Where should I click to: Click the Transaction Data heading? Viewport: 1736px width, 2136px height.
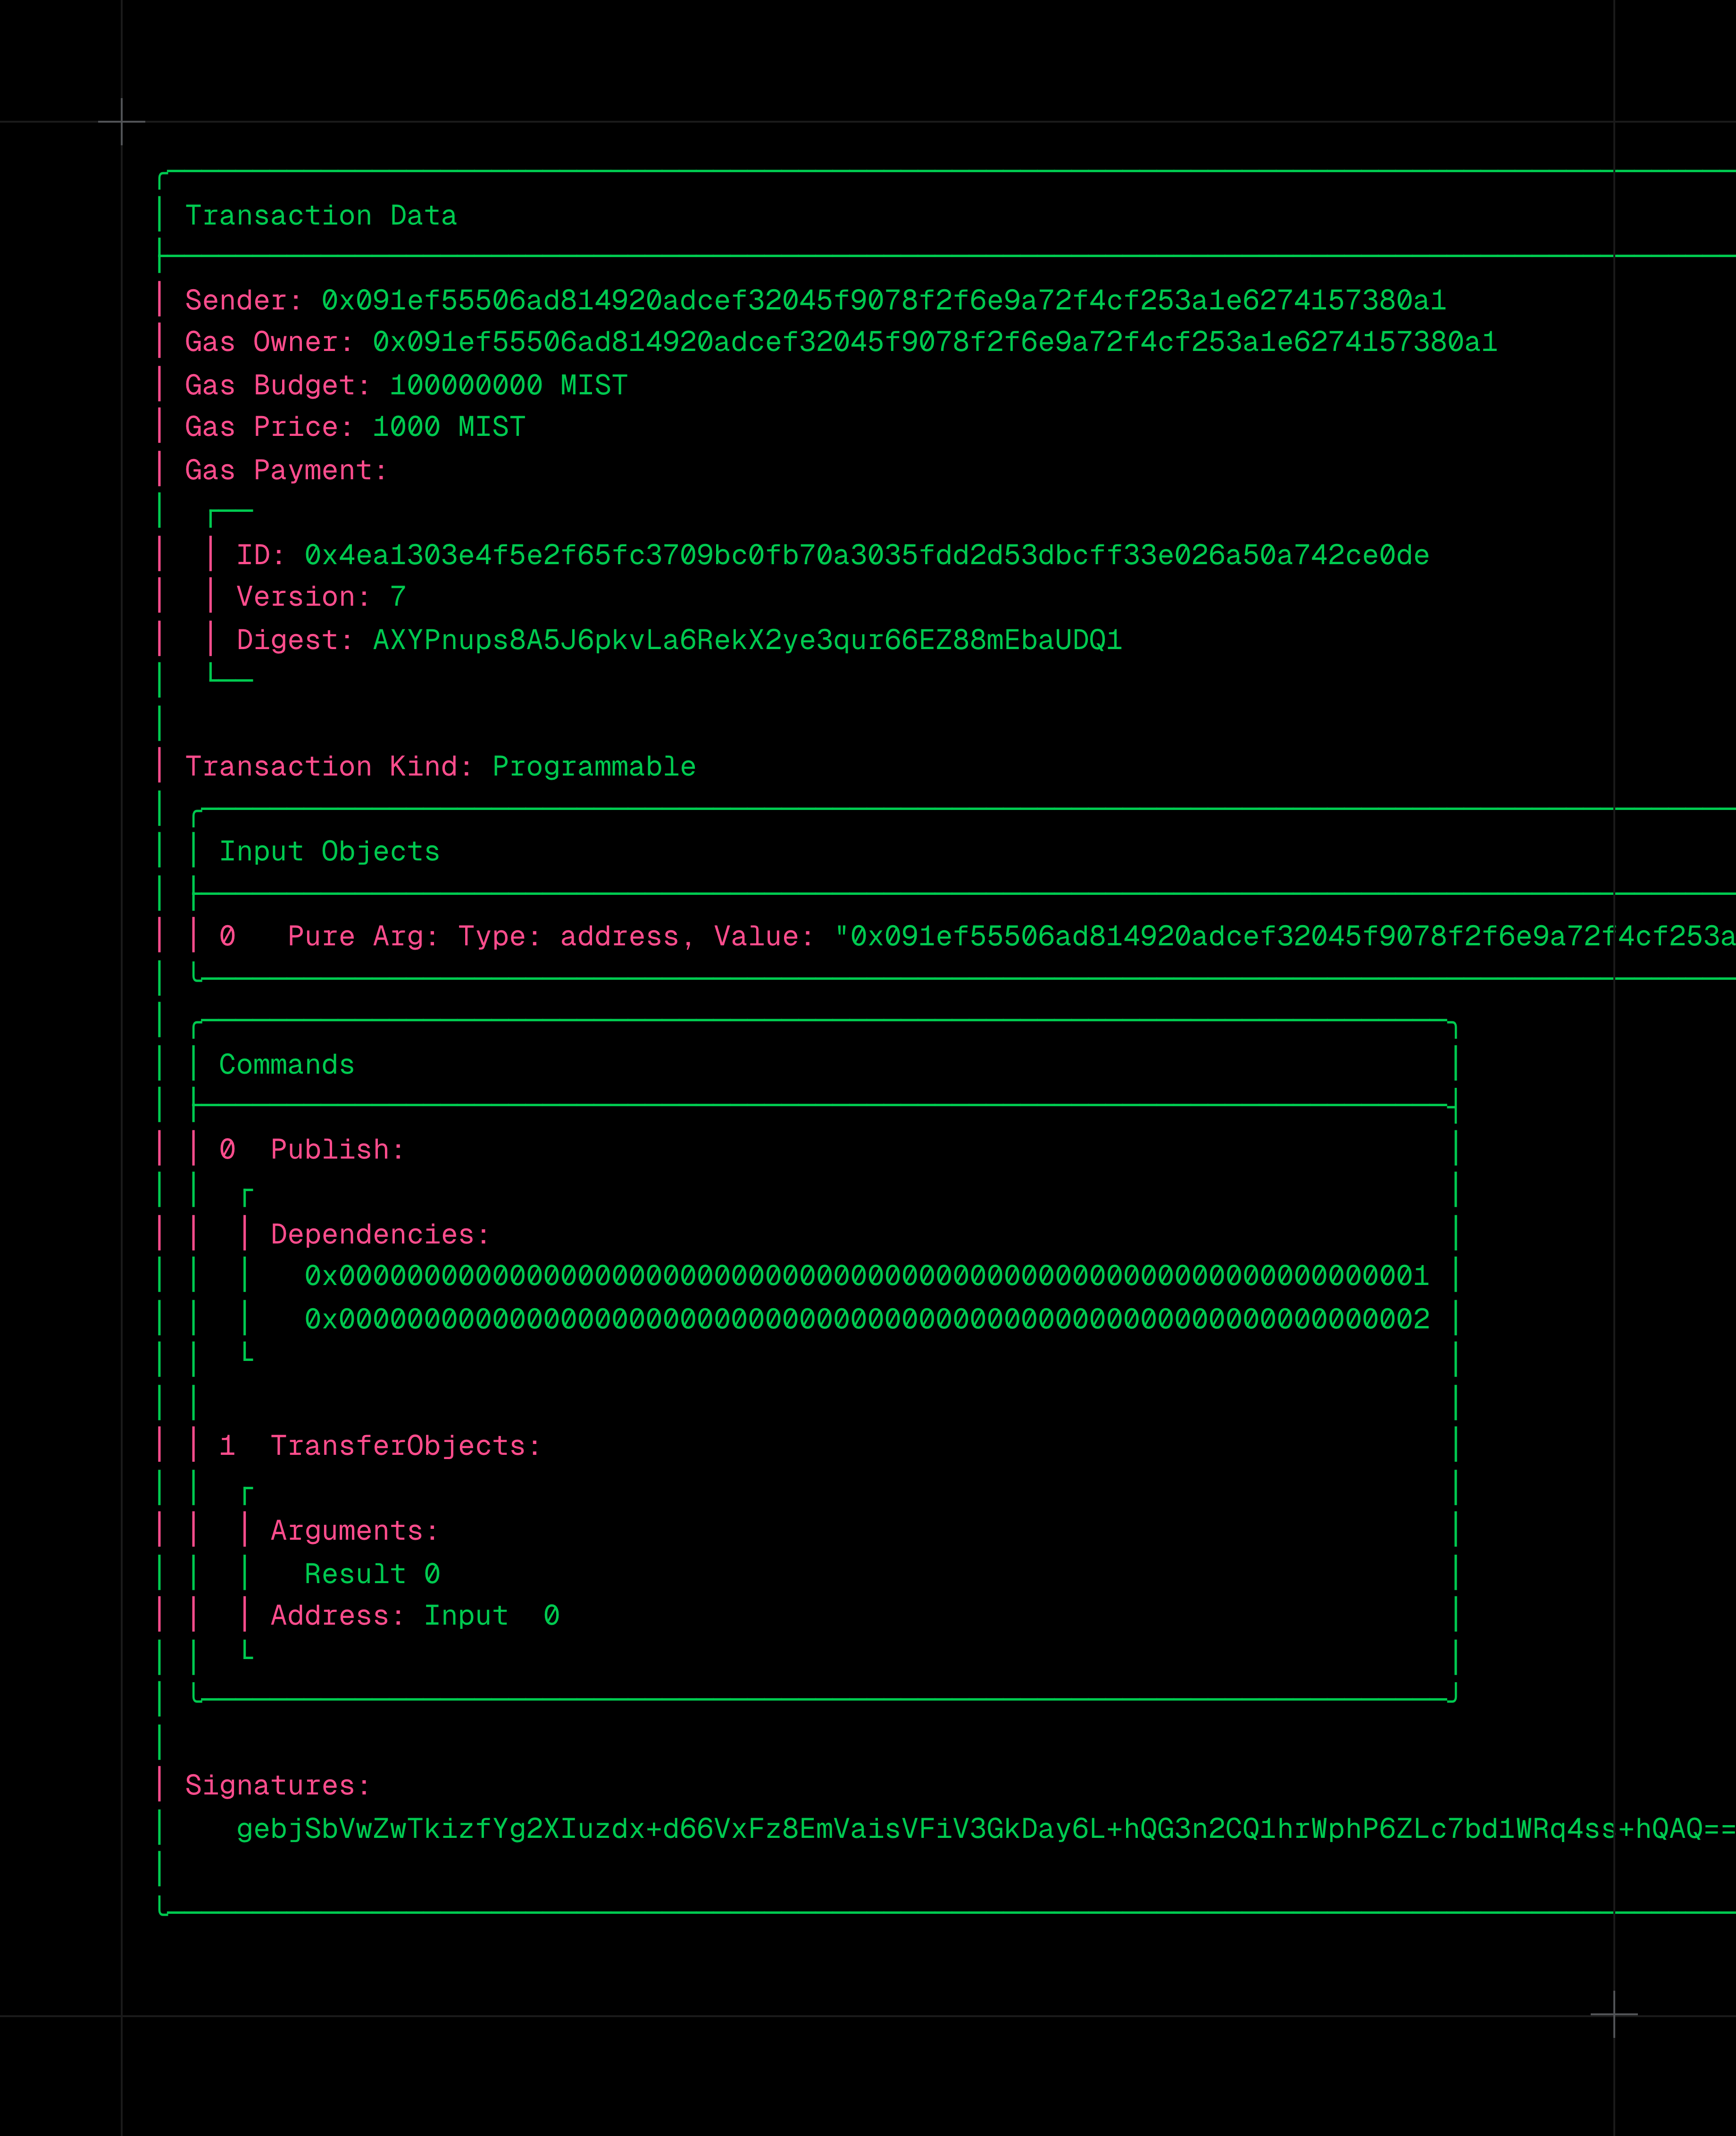click(320, 216)
